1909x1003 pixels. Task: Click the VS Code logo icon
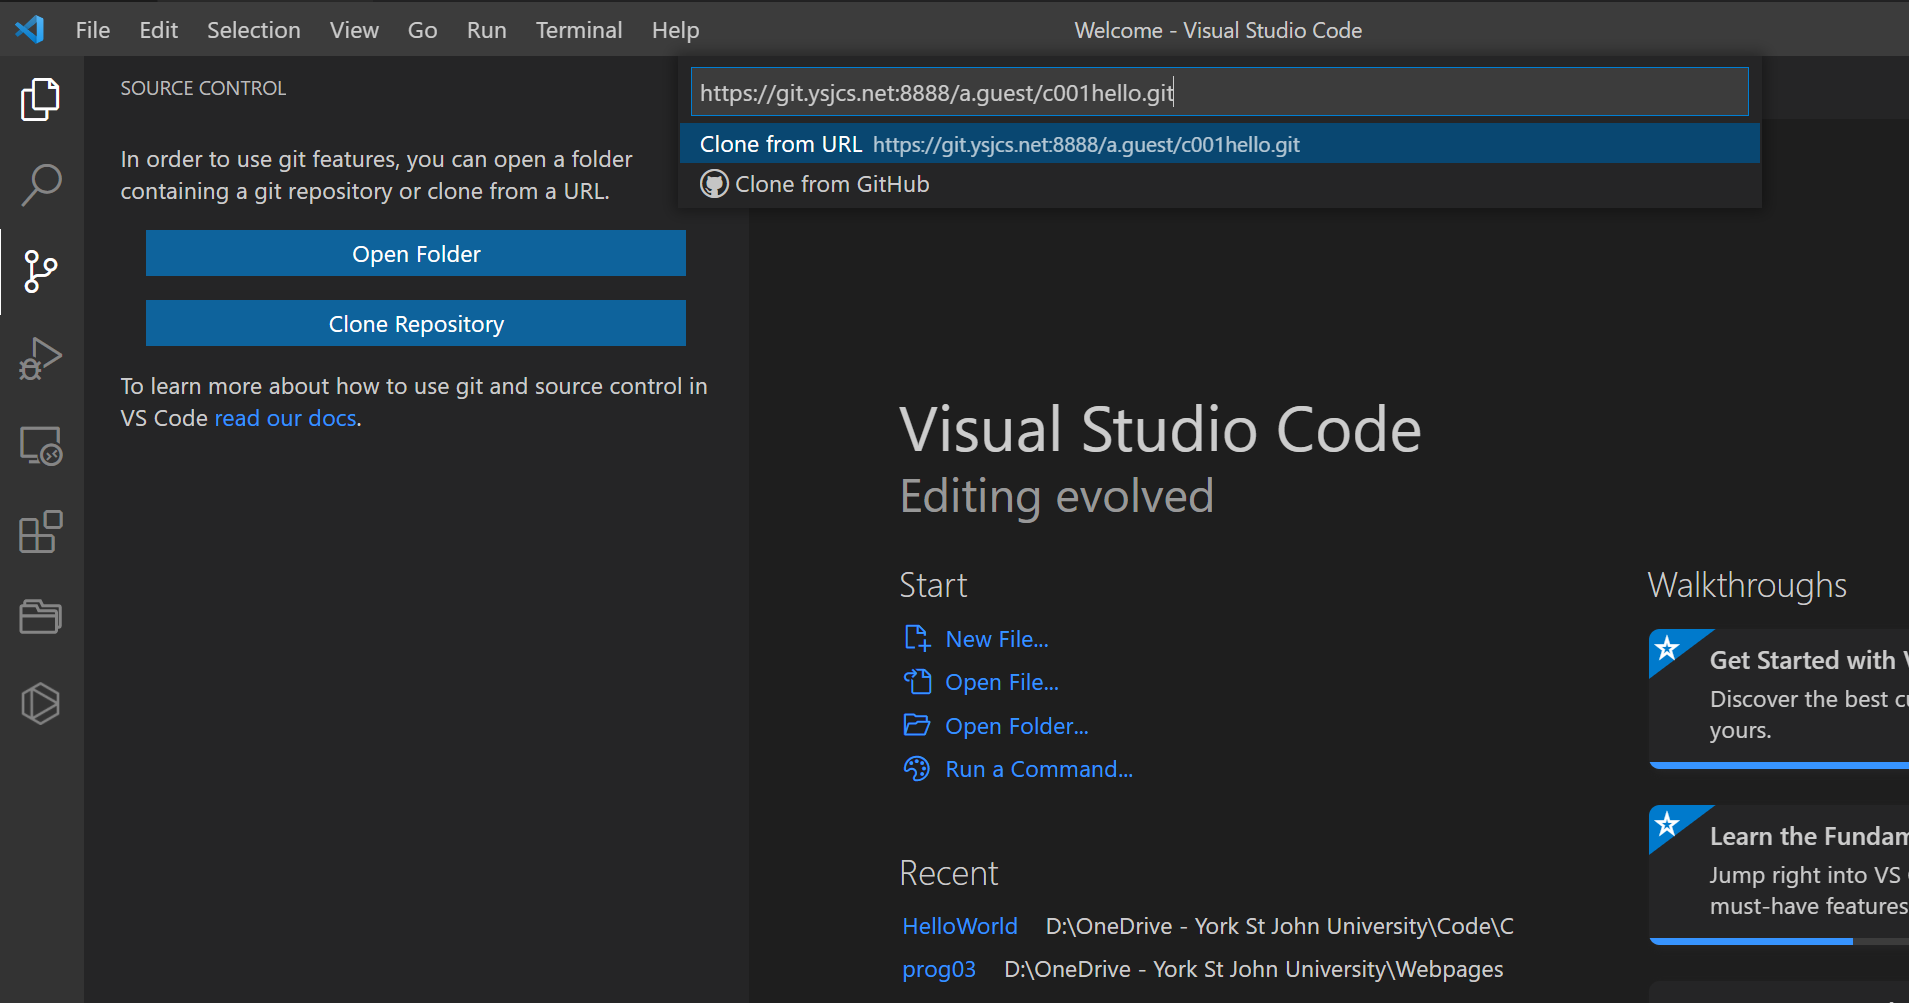click(x=30, y=29)
